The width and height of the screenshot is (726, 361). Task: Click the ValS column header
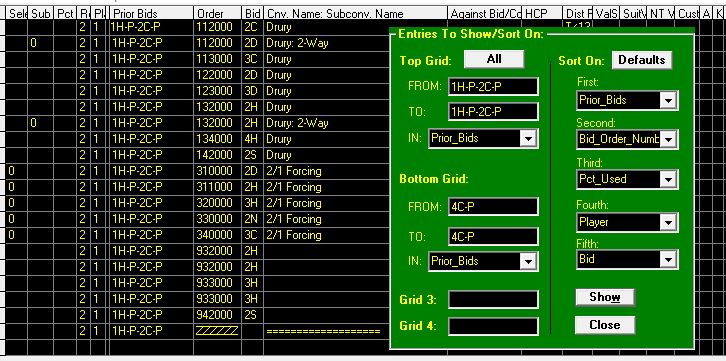(x=607, y=14)
